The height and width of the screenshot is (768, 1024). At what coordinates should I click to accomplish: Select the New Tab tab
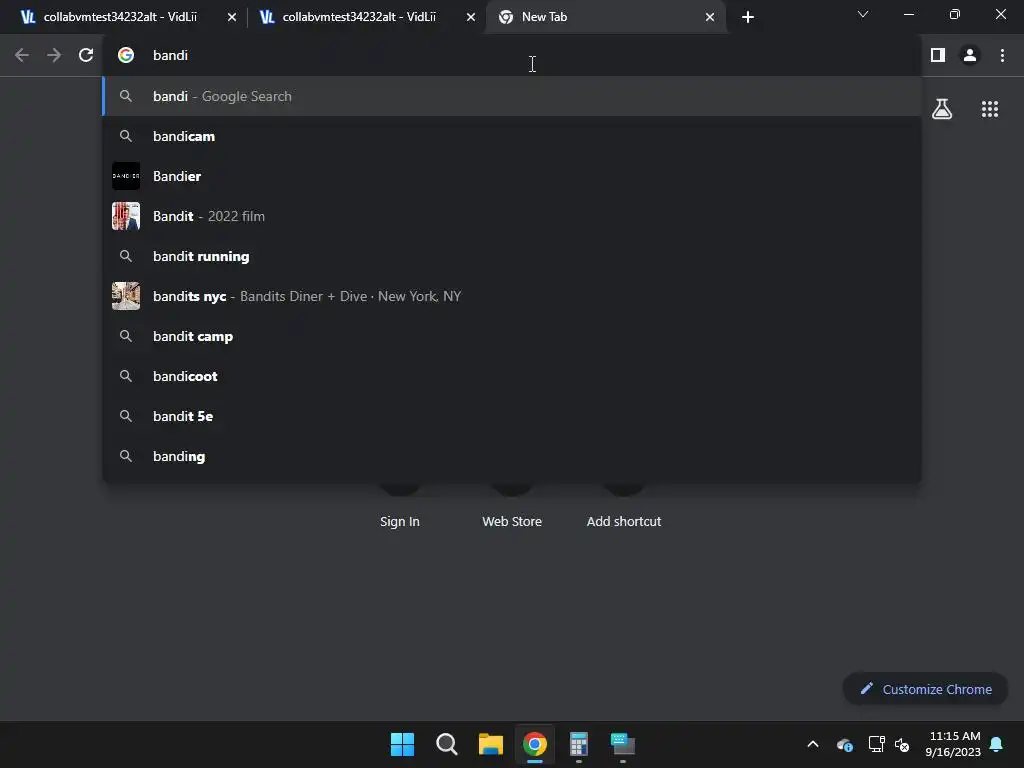pyautogui.click(x=606, y=17)
